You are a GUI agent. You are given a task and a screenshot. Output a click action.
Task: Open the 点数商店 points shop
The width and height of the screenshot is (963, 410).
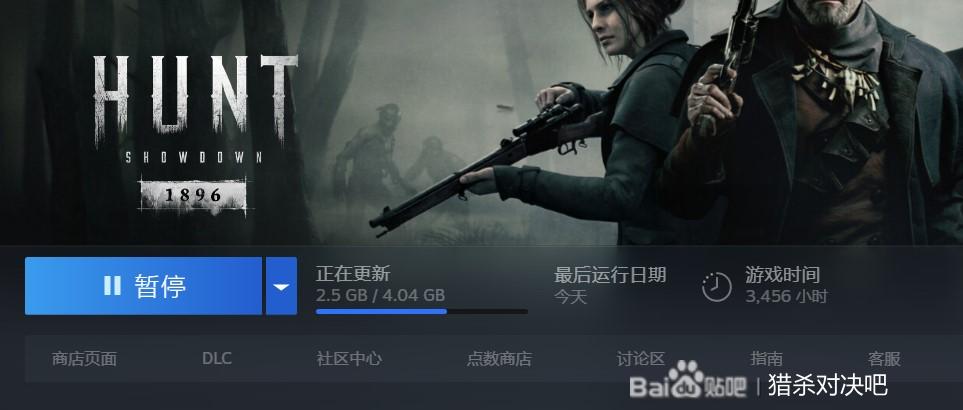point(499,358)
